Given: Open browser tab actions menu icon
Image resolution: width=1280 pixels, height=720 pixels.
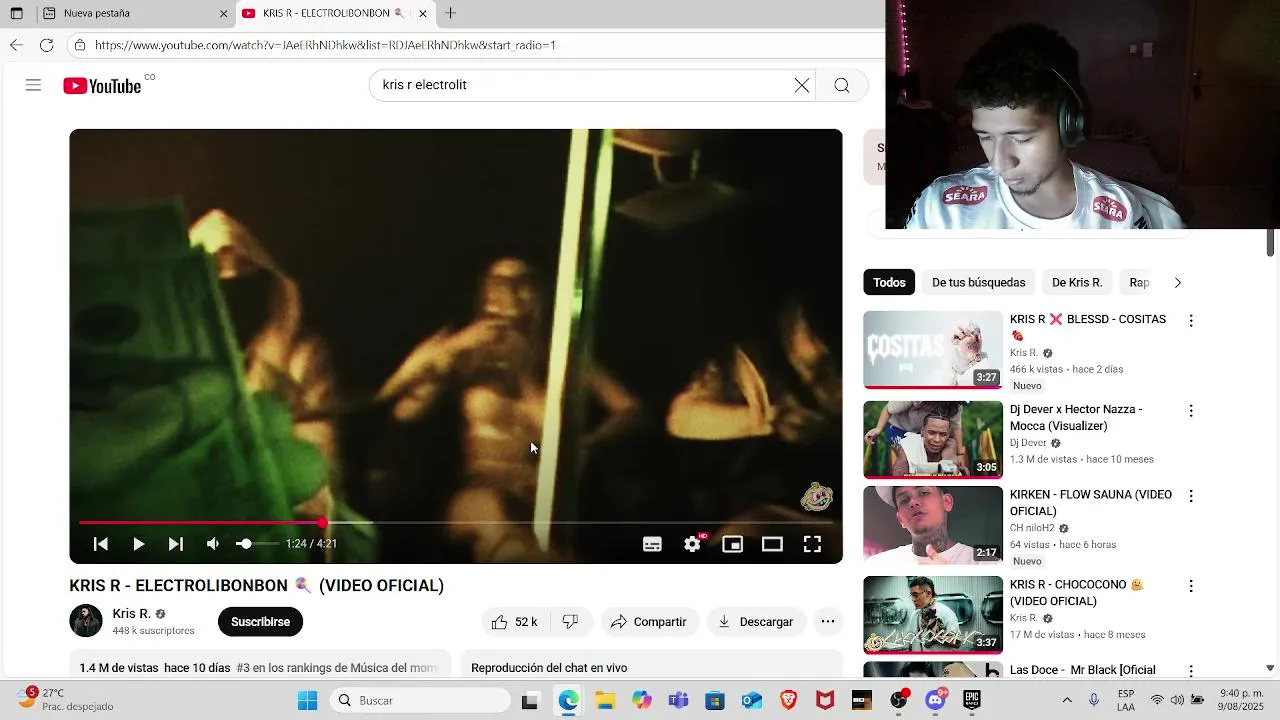Looking at the screenshot, I should (x=16, y=14).
